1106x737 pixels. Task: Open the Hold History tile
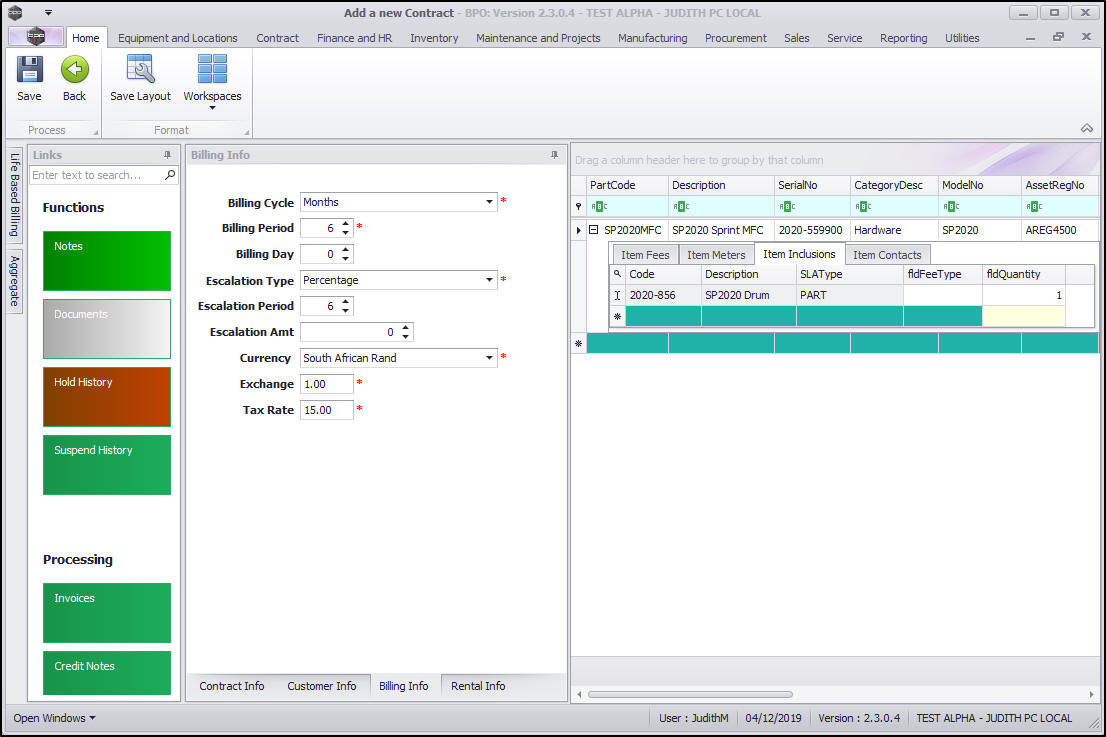tap(107, 397)
